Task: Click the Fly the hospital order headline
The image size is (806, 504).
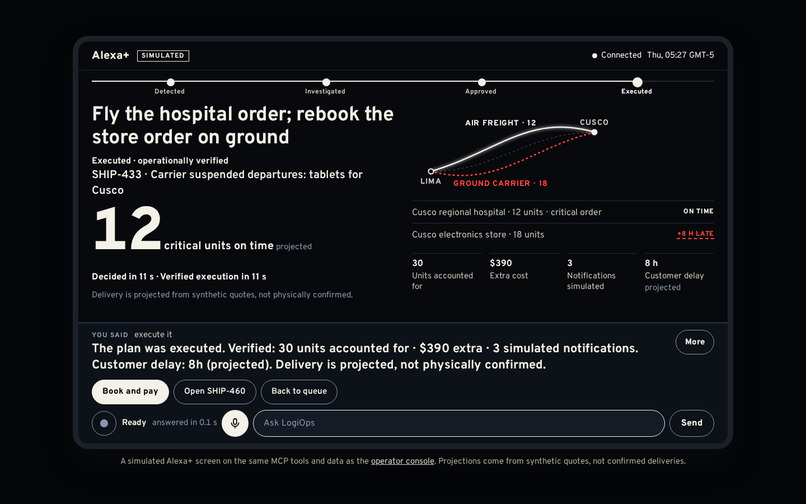Action: pos(243,125)
